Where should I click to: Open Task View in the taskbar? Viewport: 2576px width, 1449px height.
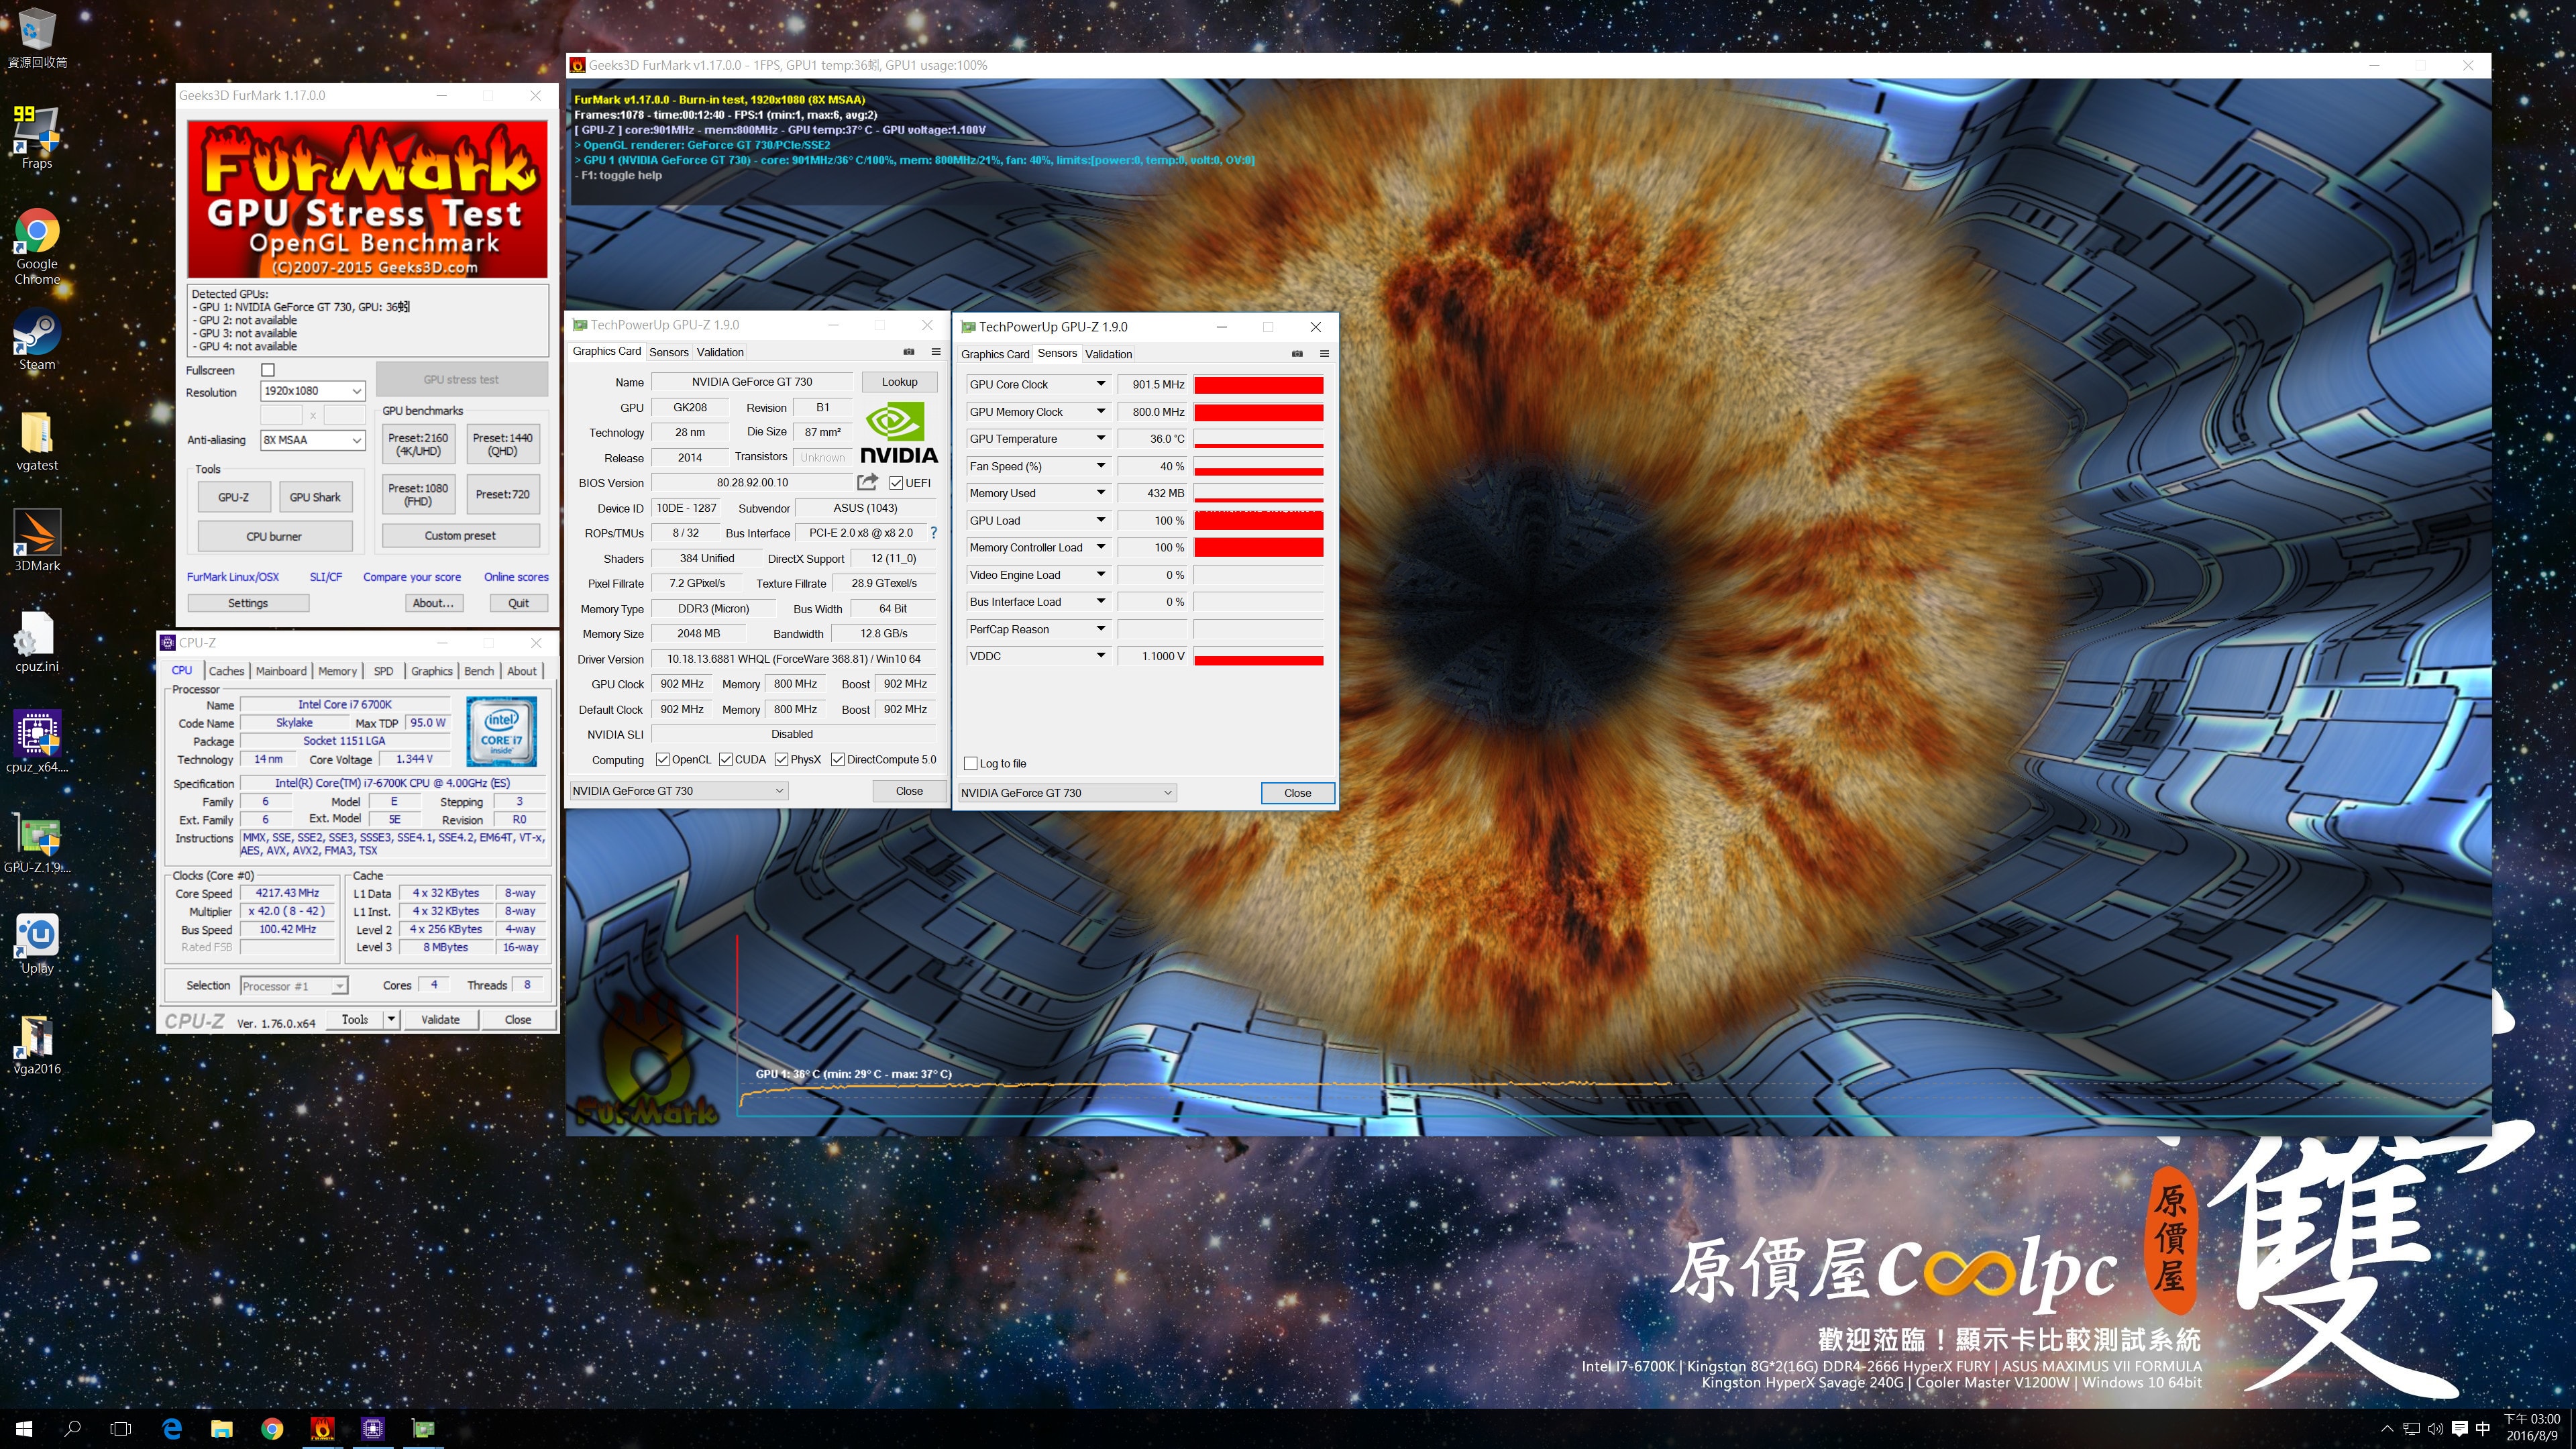point(121,1429)
